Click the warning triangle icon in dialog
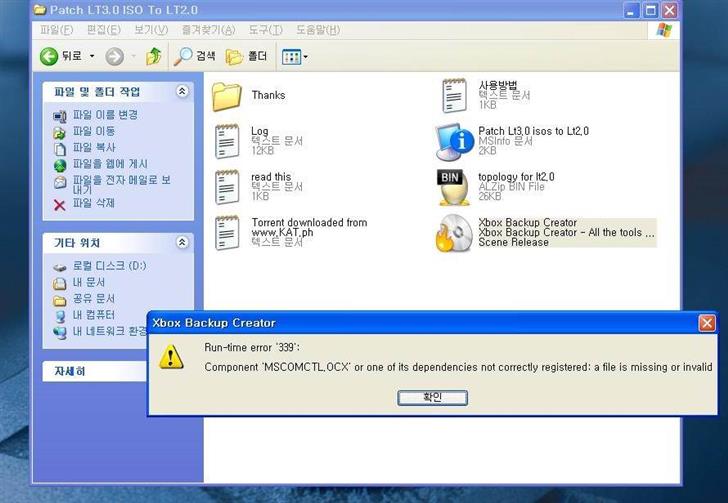The height and width of the screenshot is (503, 728). point(171,357)
